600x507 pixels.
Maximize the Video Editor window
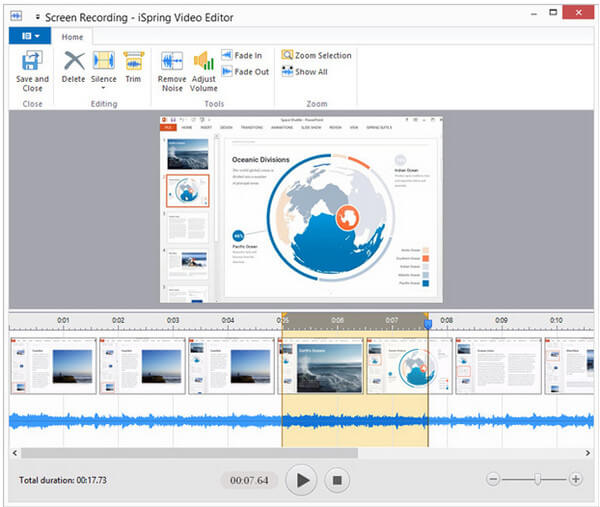coord(553,12)
